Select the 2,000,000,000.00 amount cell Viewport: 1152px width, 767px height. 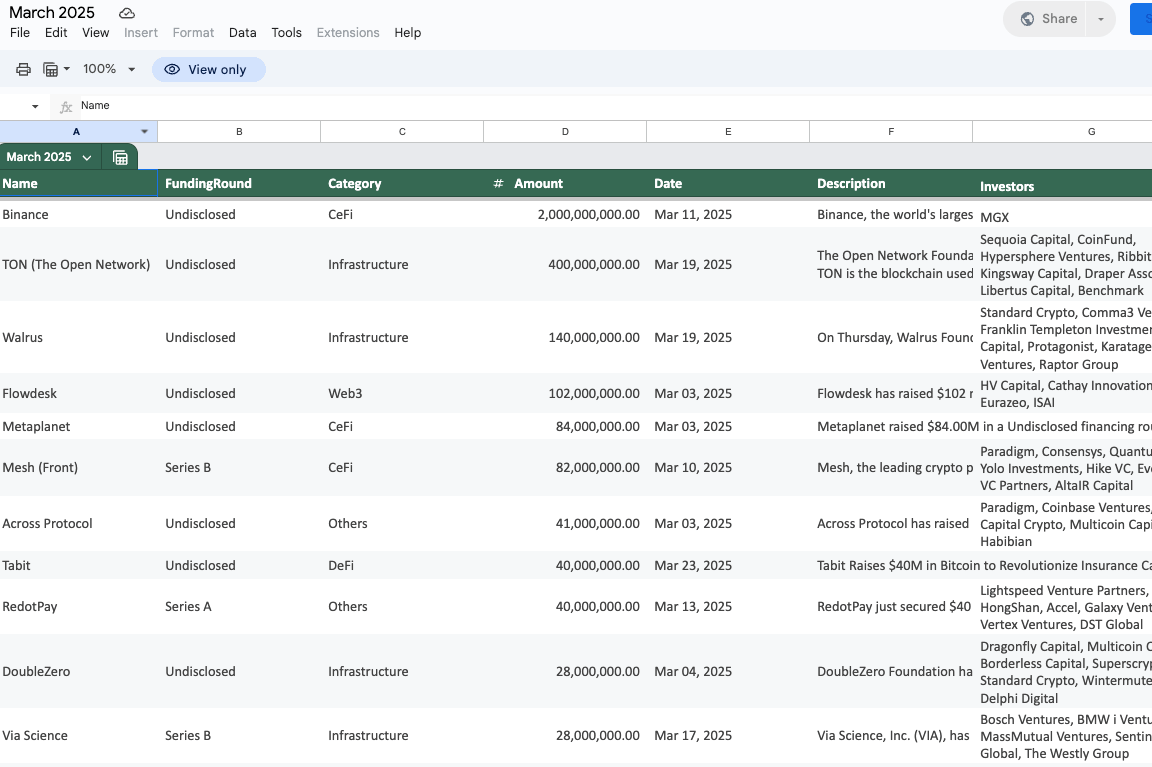click(x=565, y=215)
